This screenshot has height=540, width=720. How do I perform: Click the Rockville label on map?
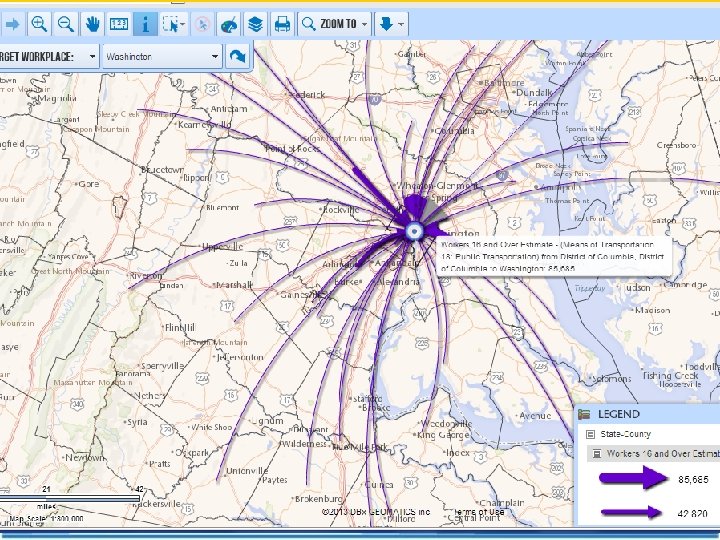click(340, 209)
